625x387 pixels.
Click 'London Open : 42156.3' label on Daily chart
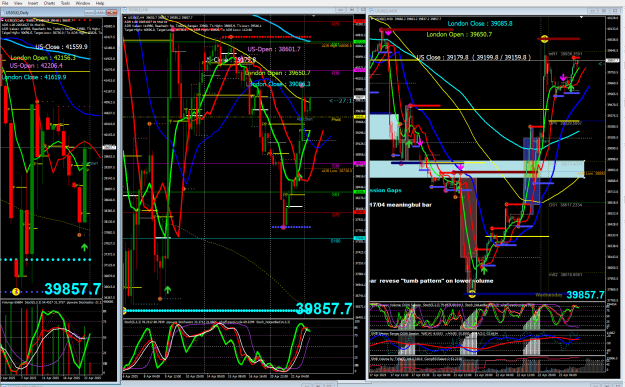(x=43, y=58)
